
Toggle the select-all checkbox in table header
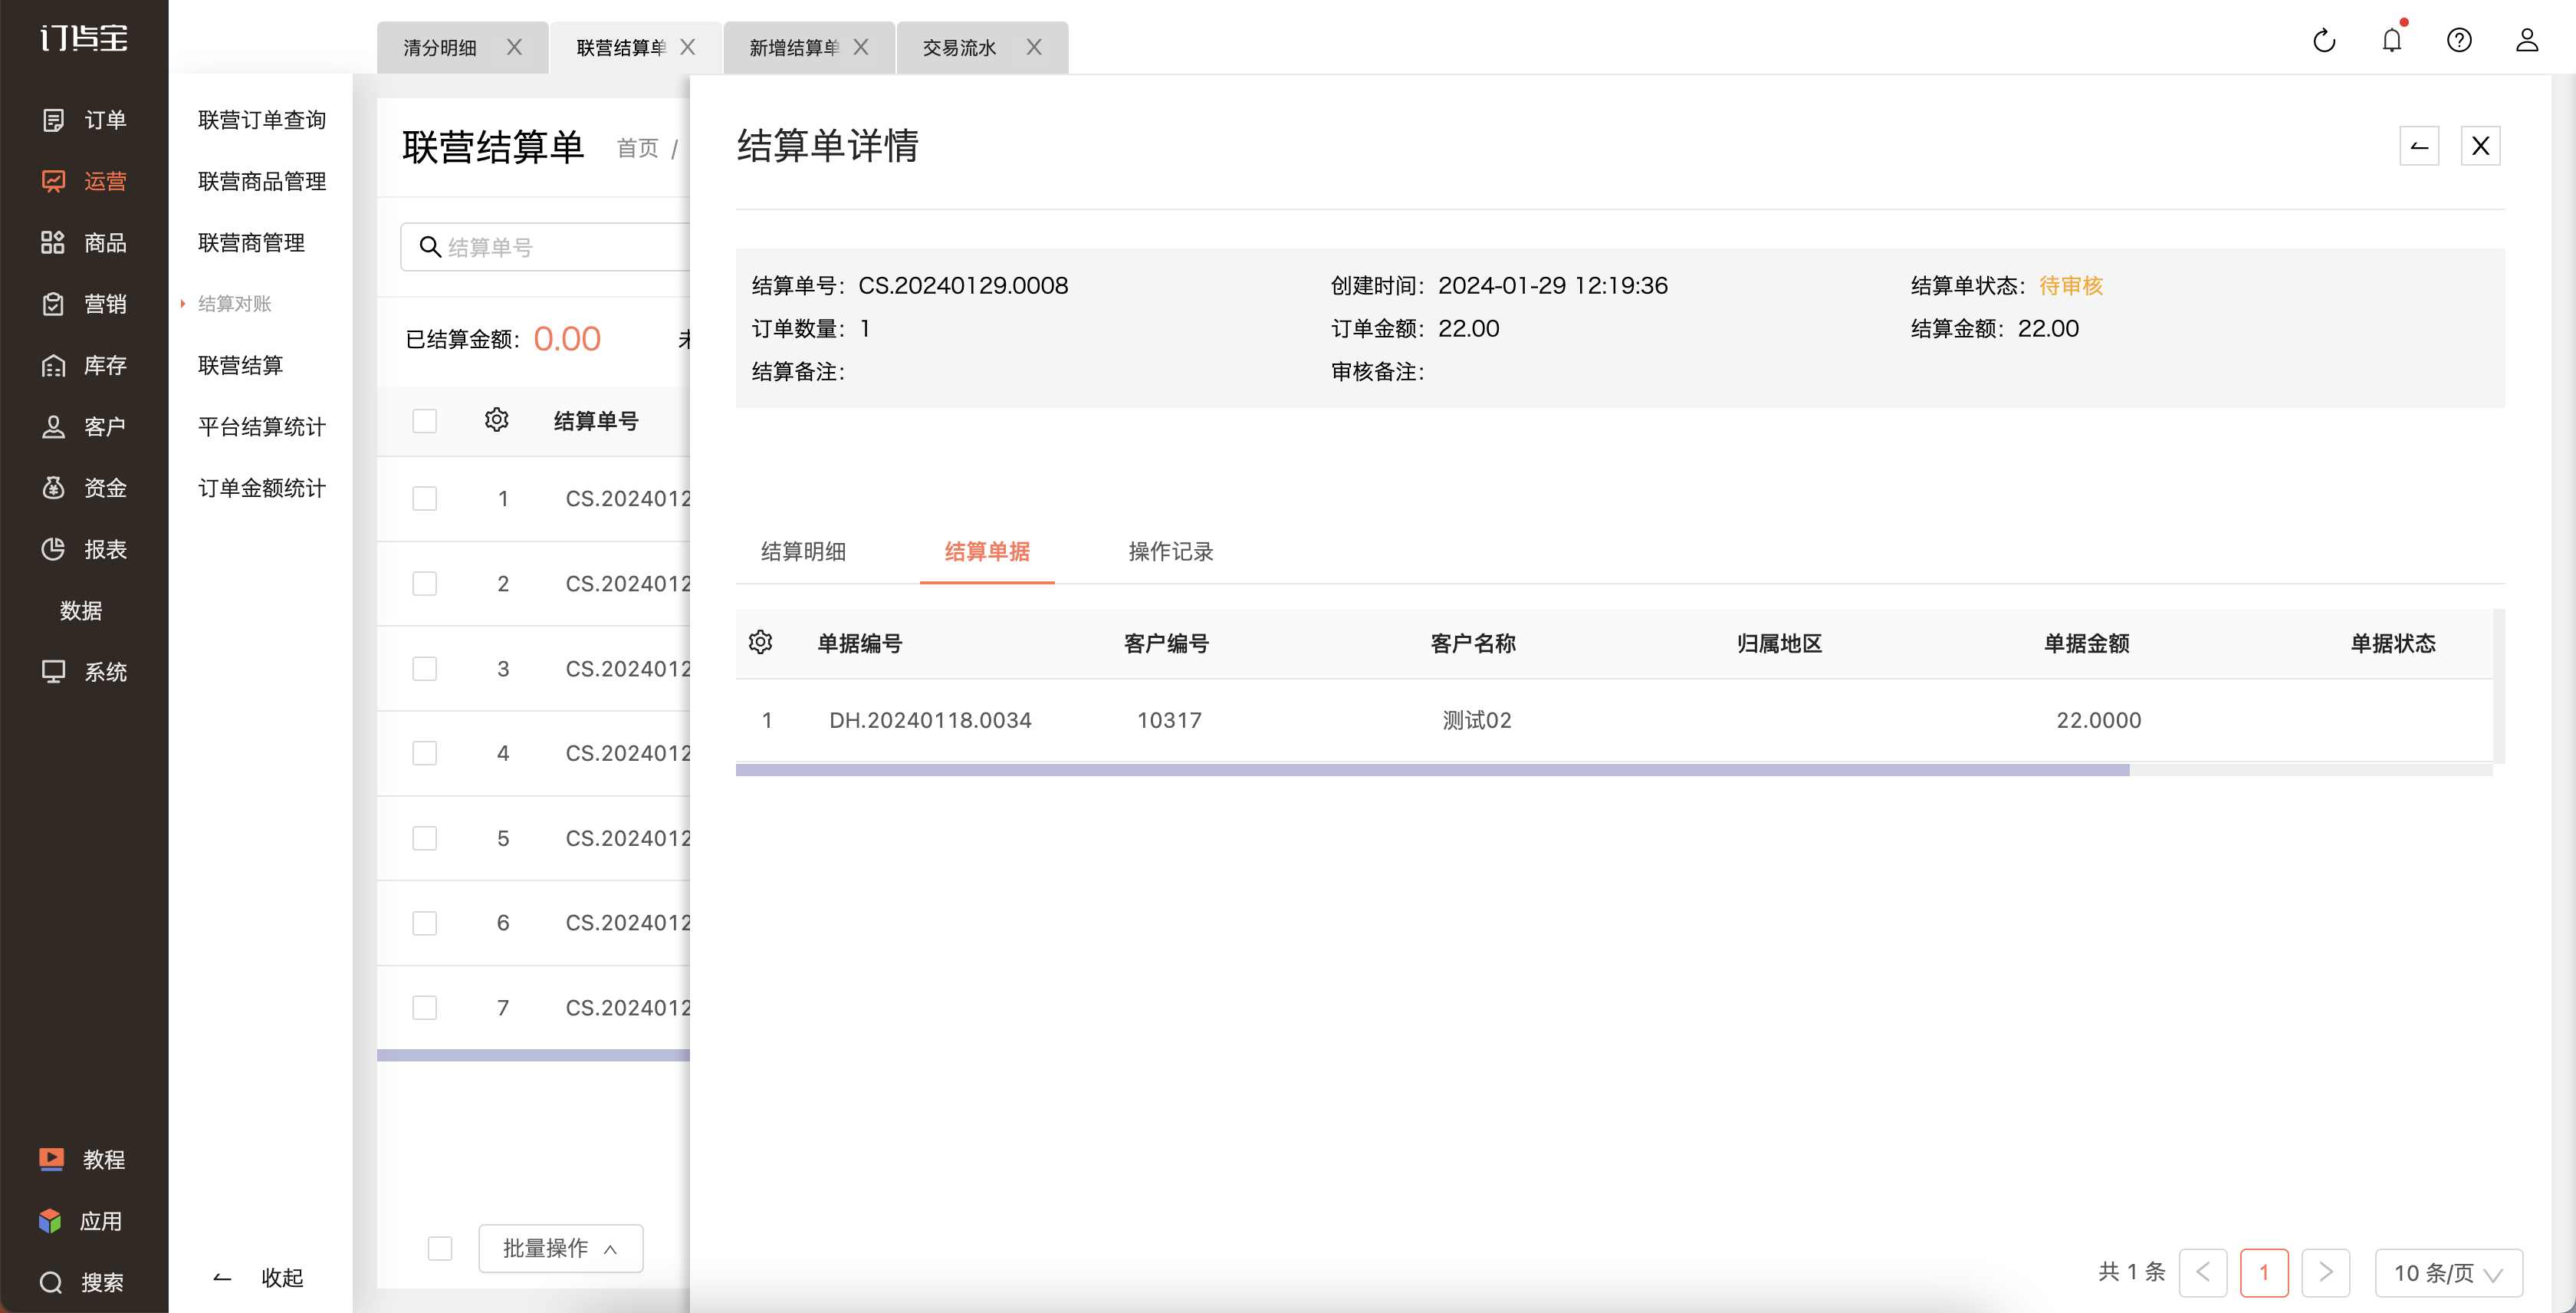pyautogui.click(x=425, y=421)
